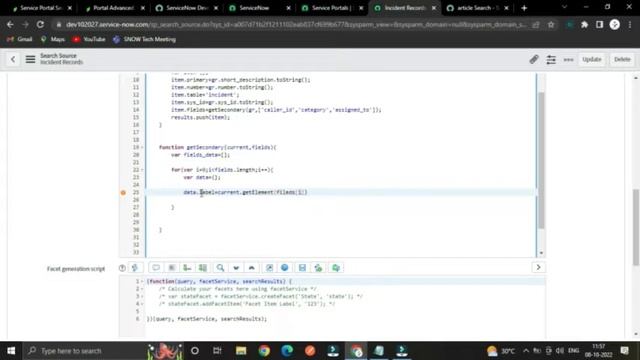Viewport: 640px width, 360px height.
Task: Open File Explorer from the taskbar
Action: (x=241, y=351)
